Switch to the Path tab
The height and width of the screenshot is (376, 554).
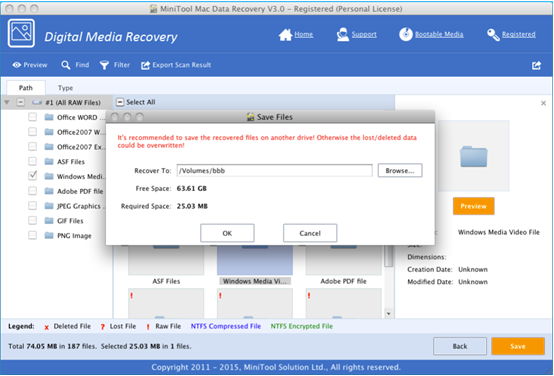(26, 88)
